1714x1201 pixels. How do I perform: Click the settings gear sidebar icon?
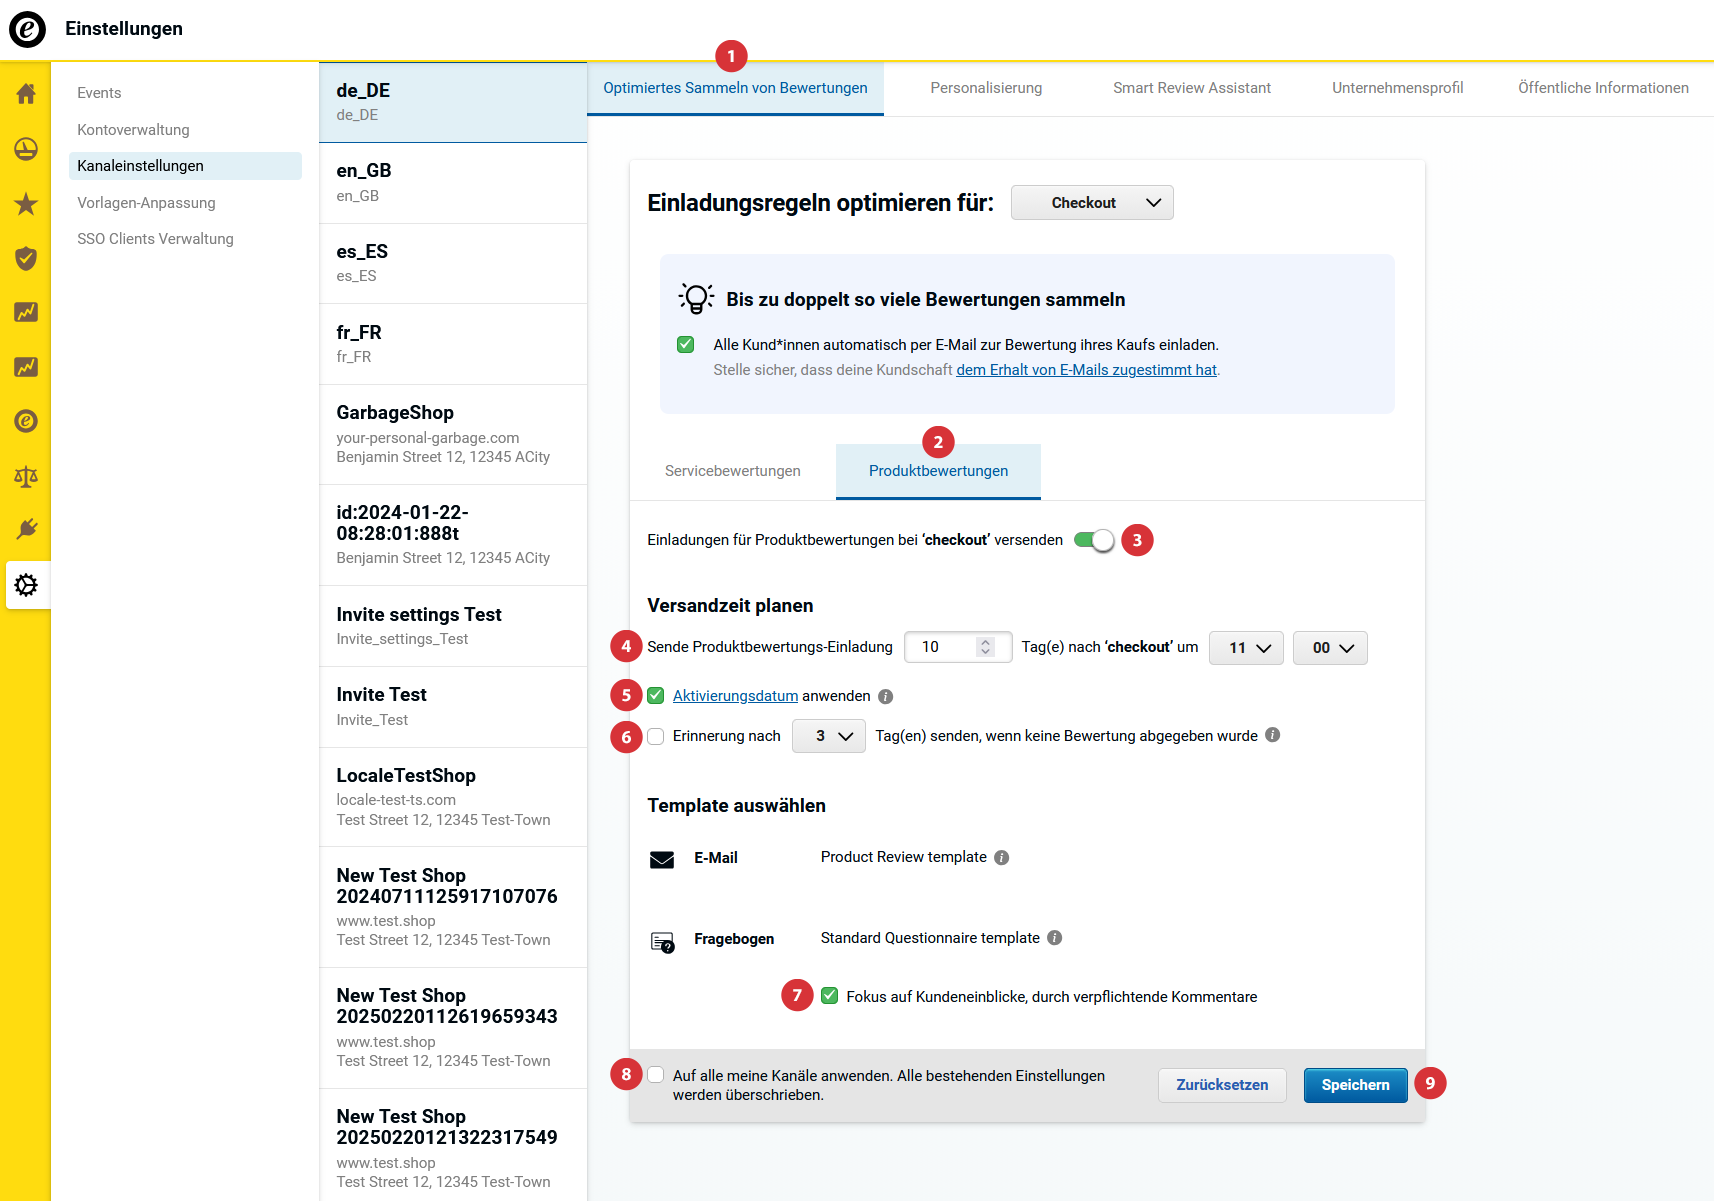26,585
